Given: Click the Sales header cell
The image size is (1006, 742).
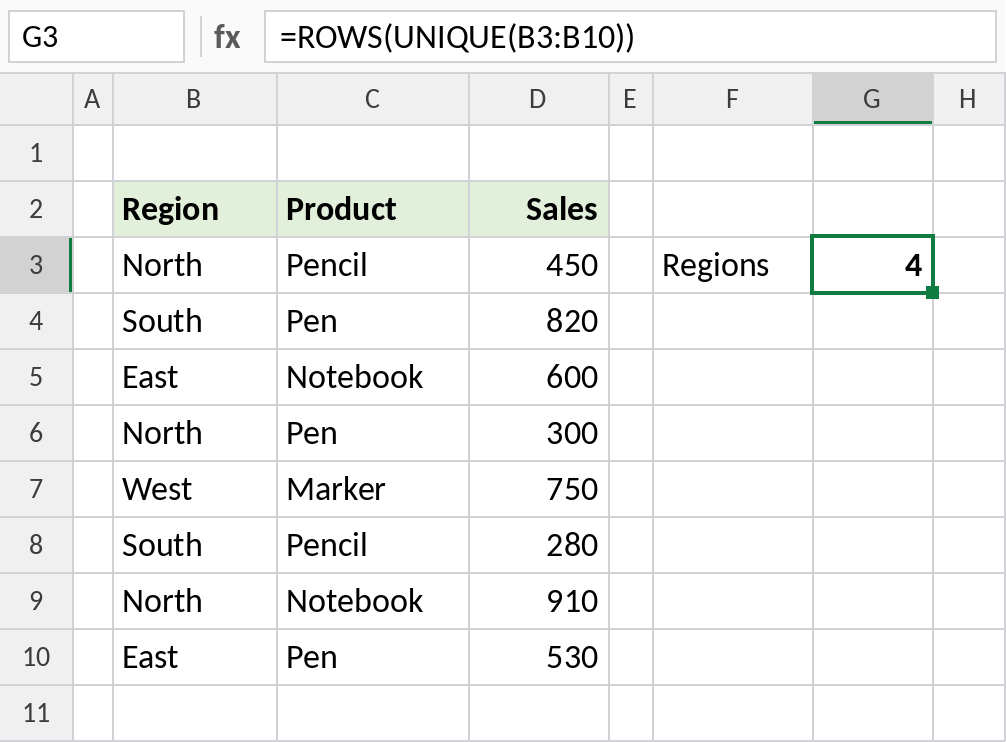Looking at the screenshot, I should (x=539, y=209).
